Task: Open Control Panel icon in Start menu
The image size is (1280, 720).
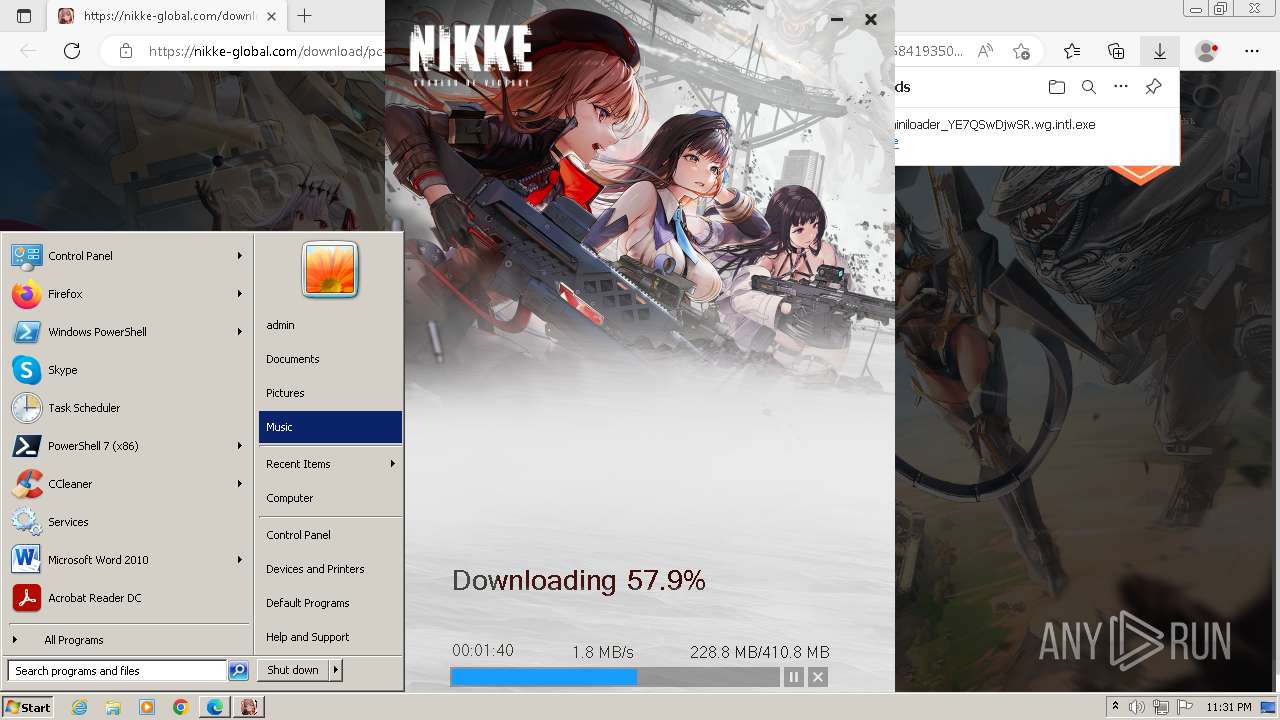Action: point(27,256)
